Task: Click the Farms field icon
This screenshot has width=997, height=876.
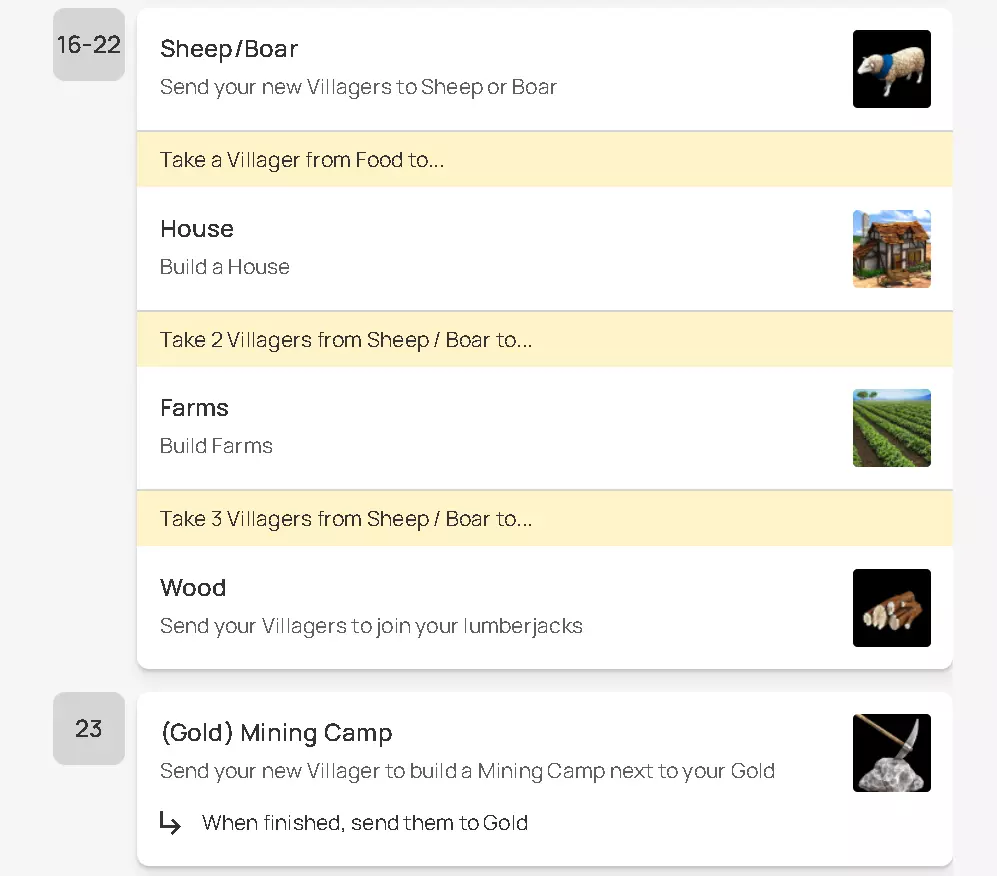Action: coord(891,428)
